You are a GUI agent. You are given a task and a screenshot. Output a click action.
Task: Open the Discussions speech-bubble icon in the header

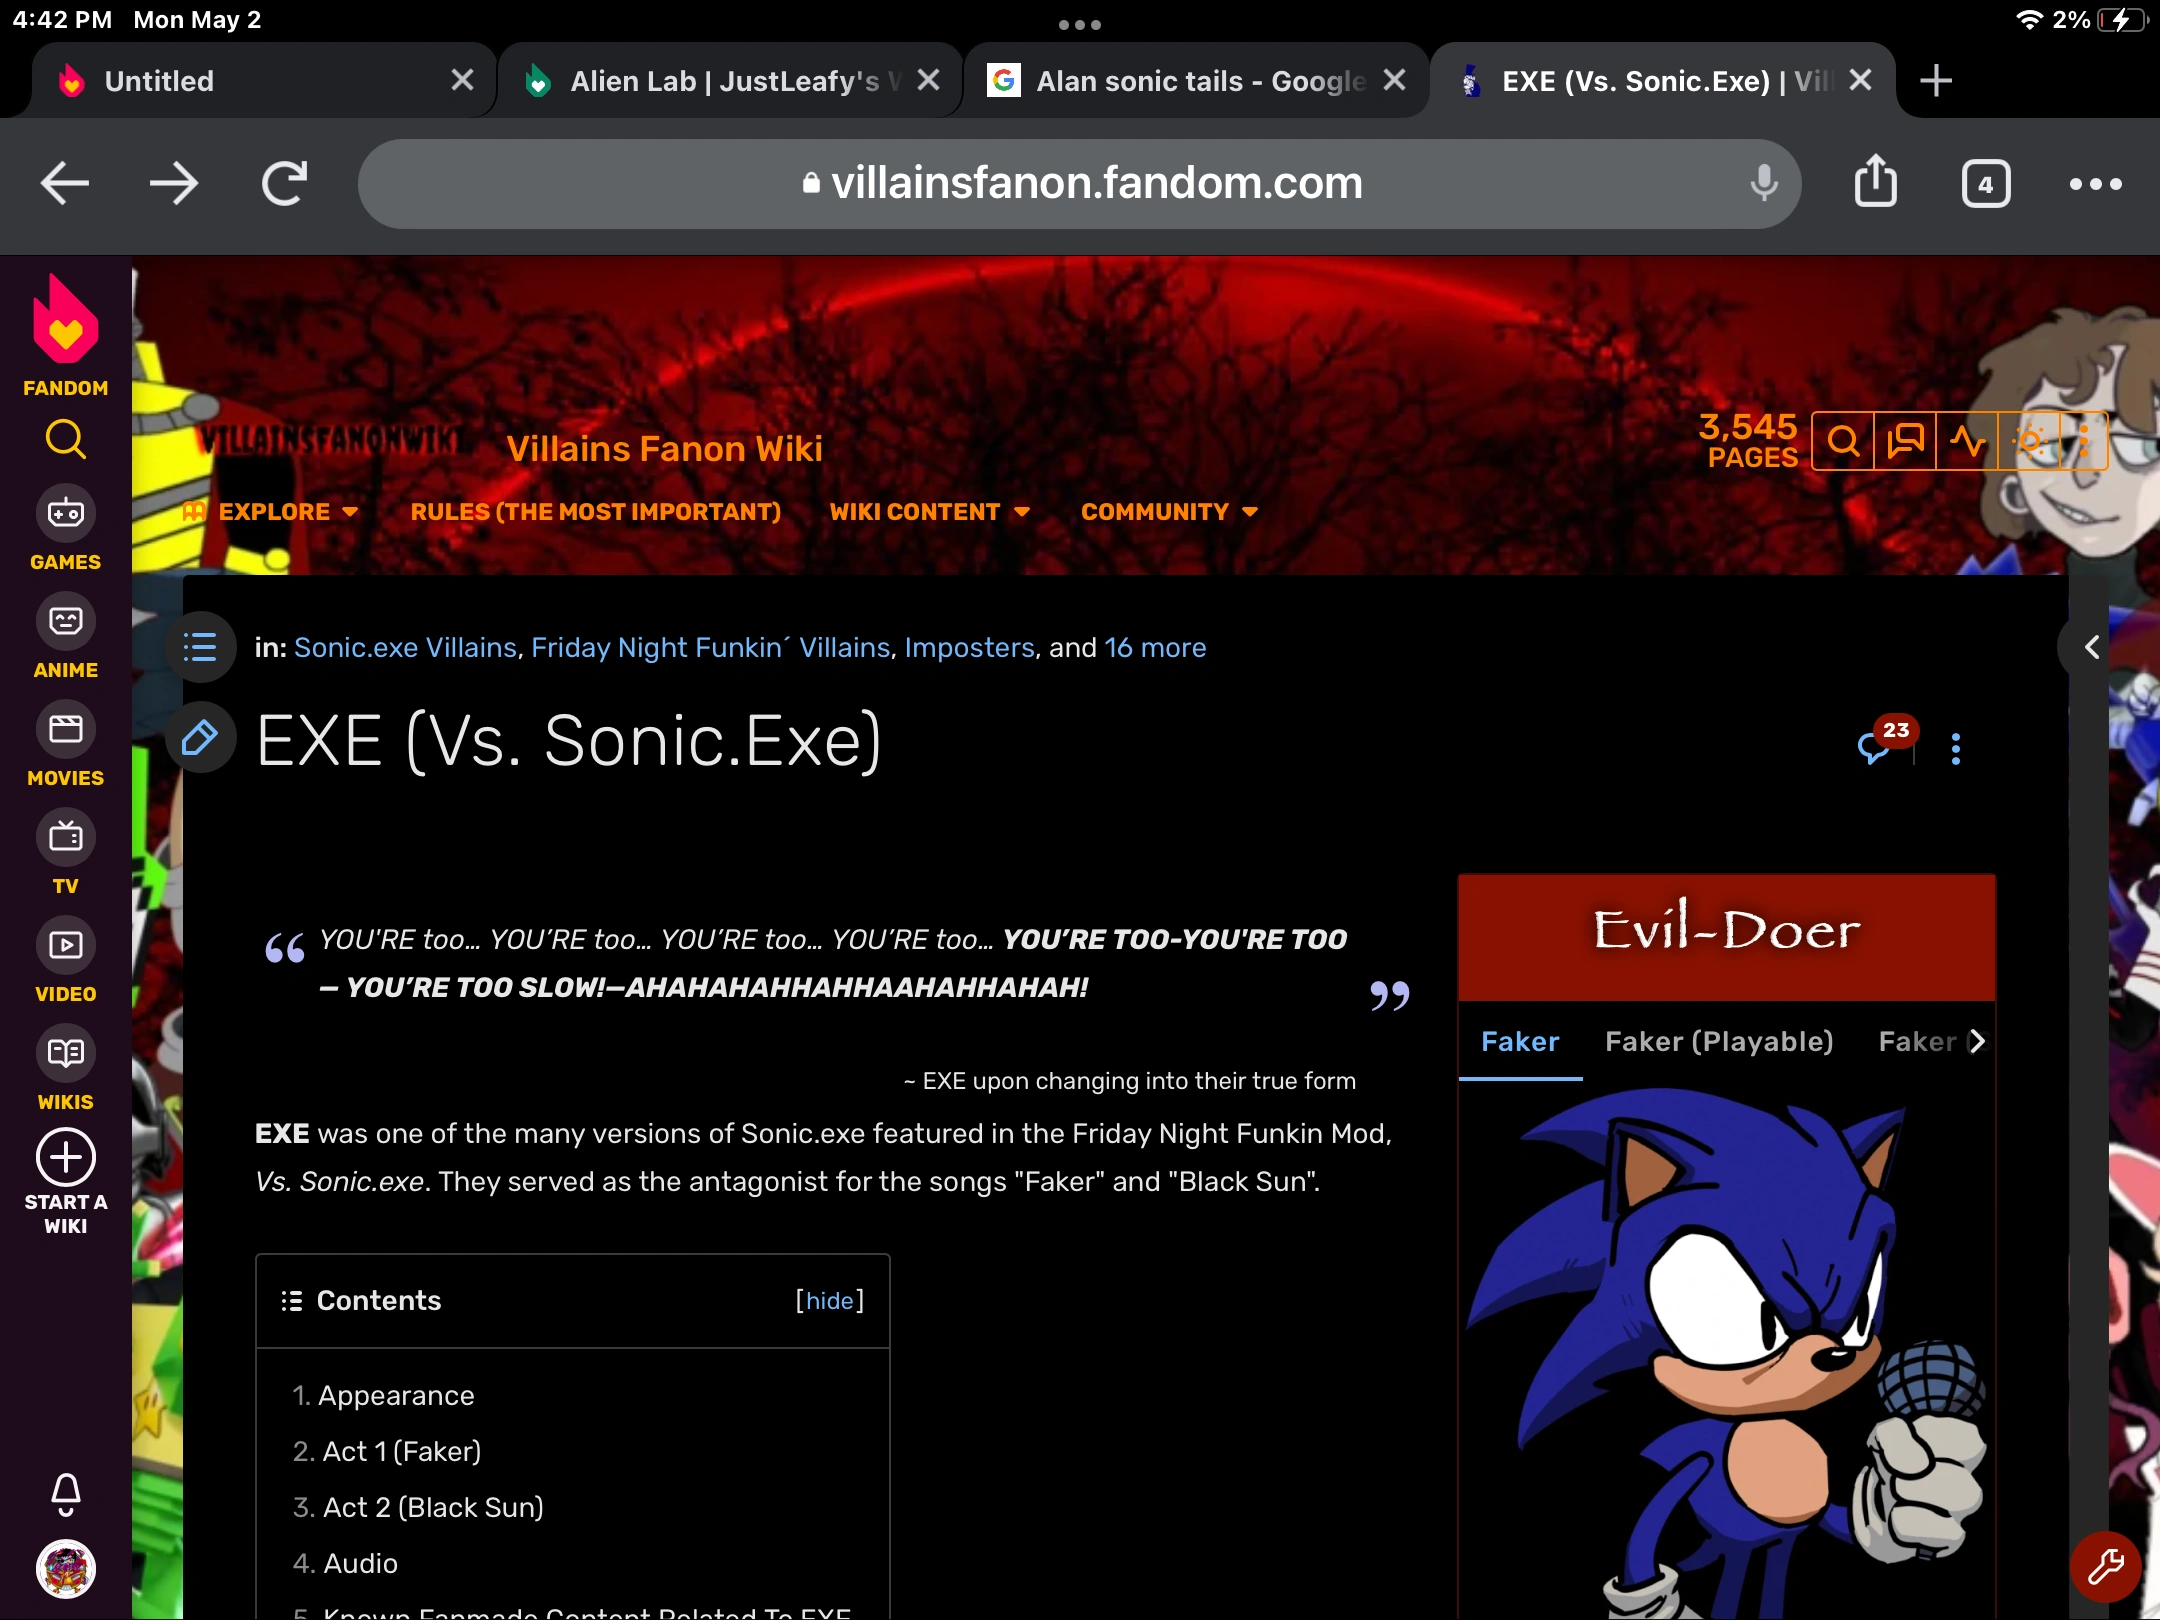1904,440
